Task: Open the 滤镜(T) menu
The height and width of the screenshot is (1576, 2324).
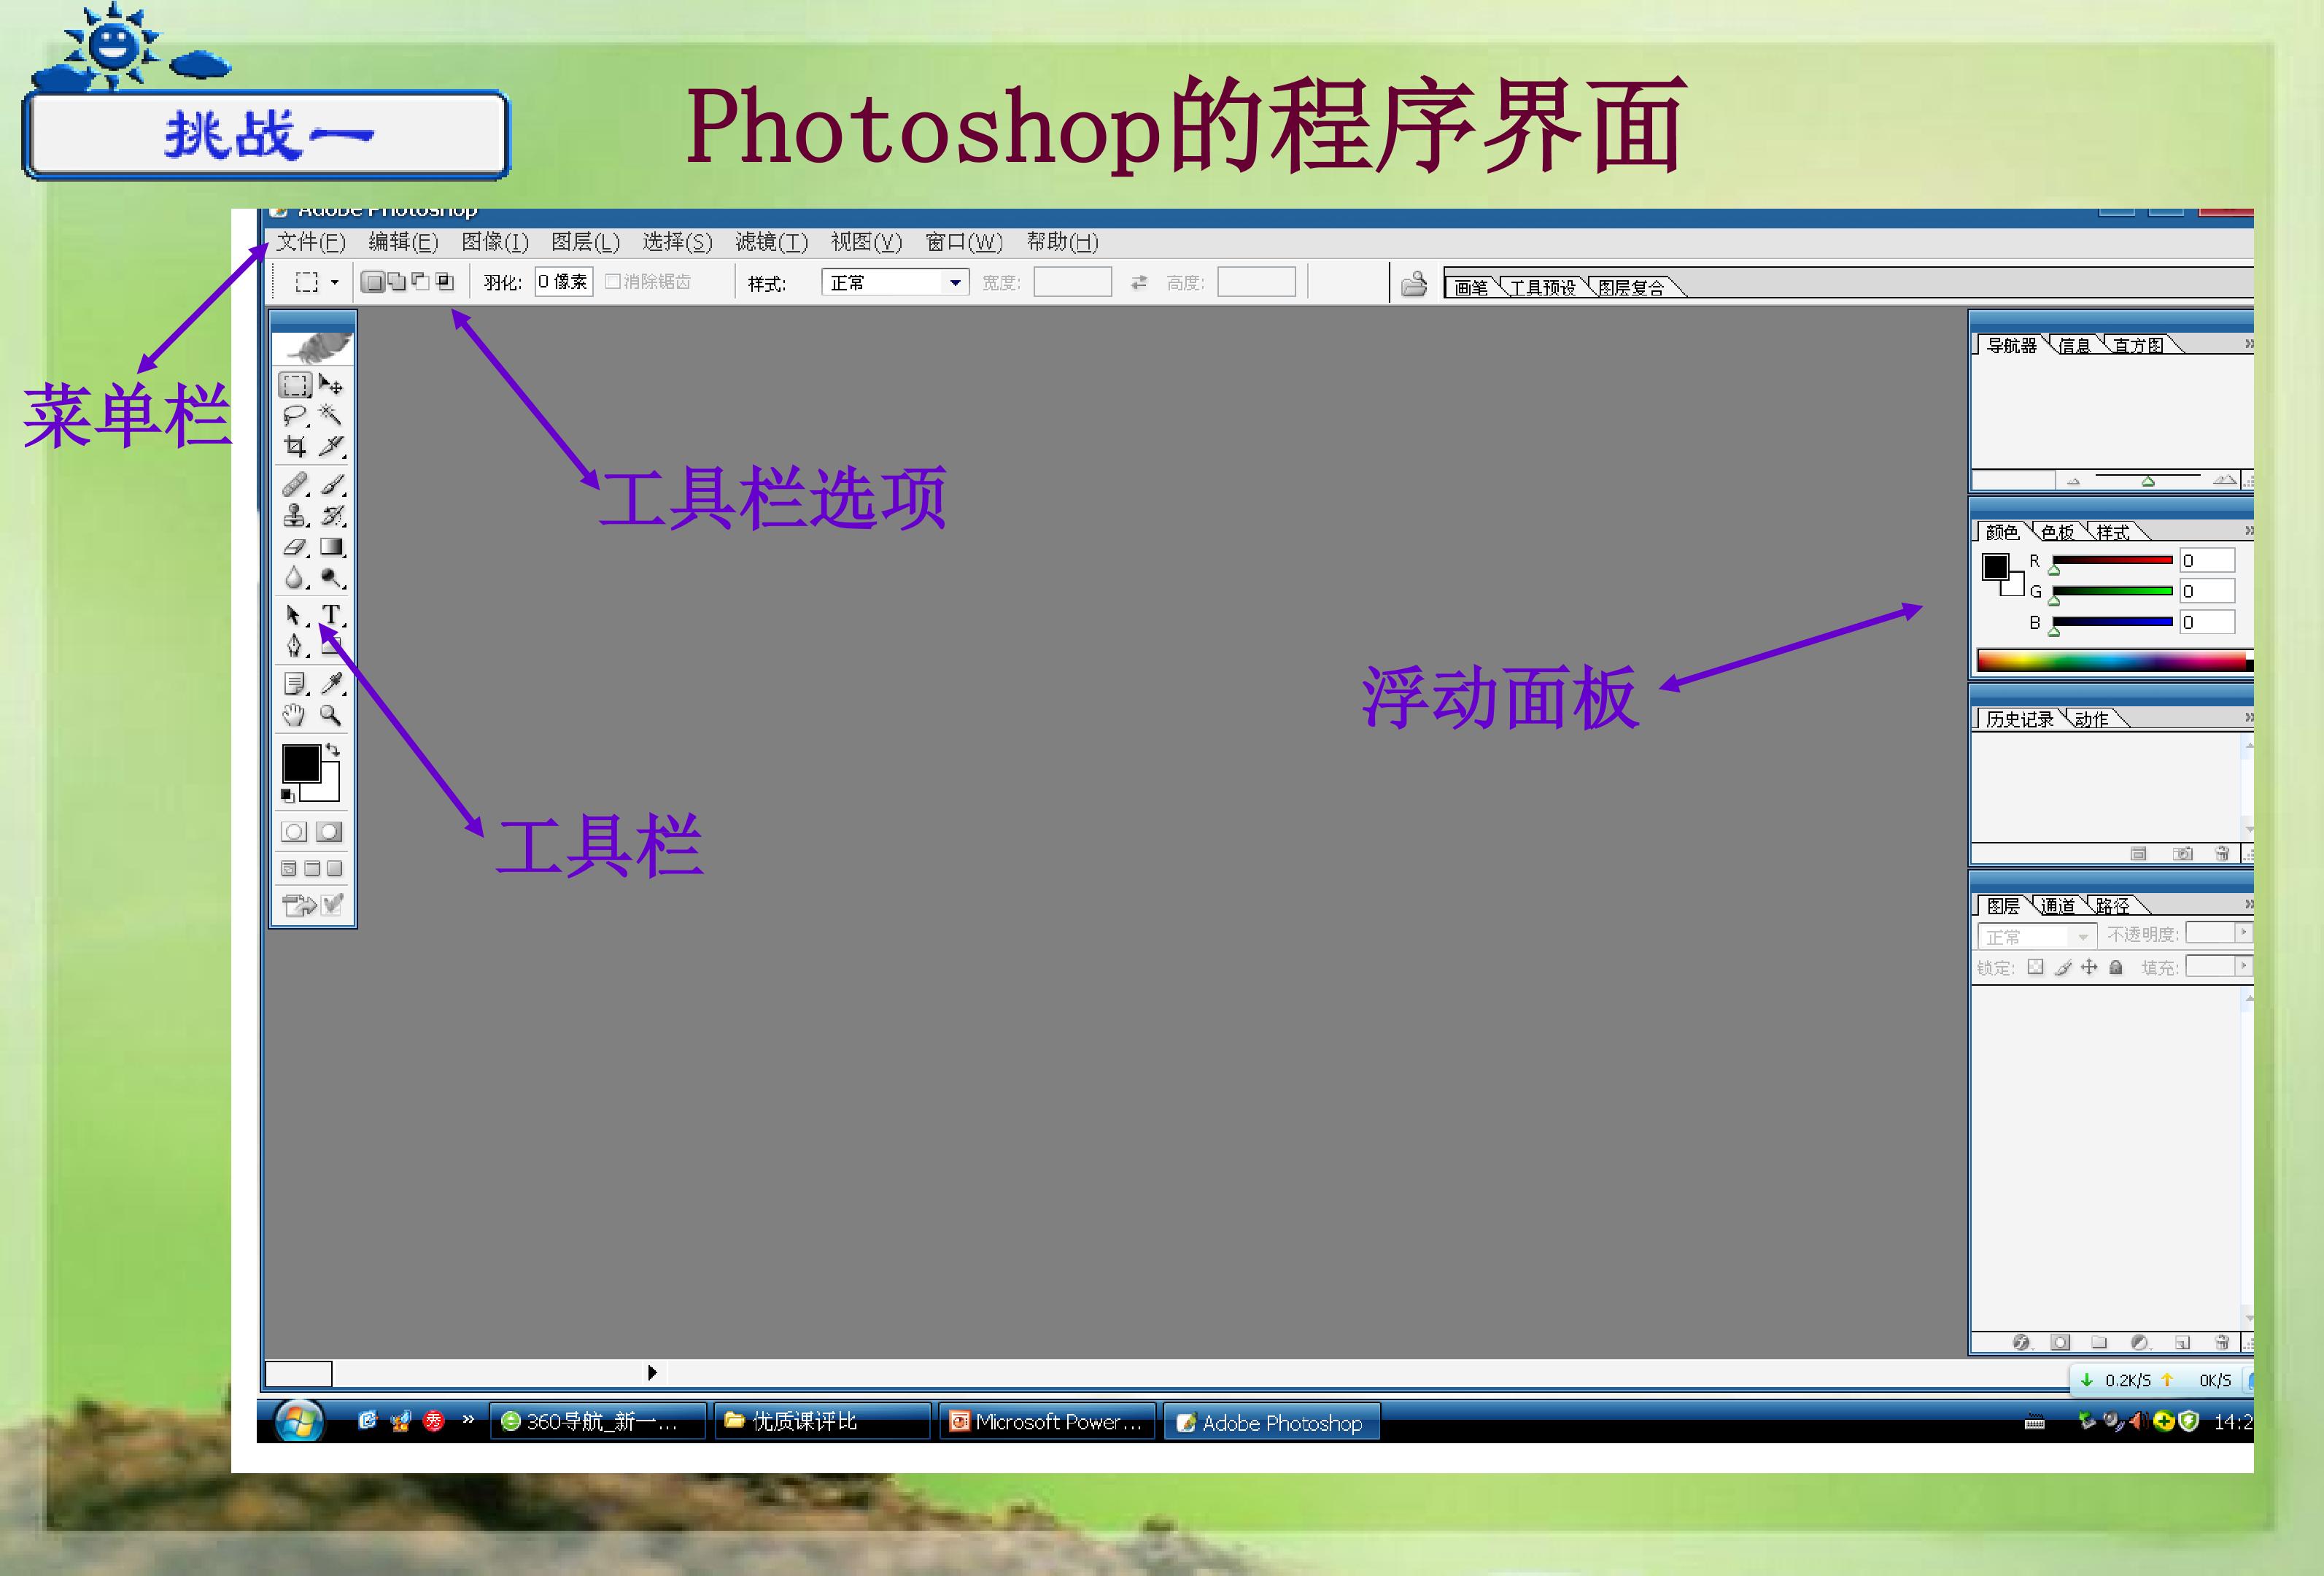Action: [771, 242]
